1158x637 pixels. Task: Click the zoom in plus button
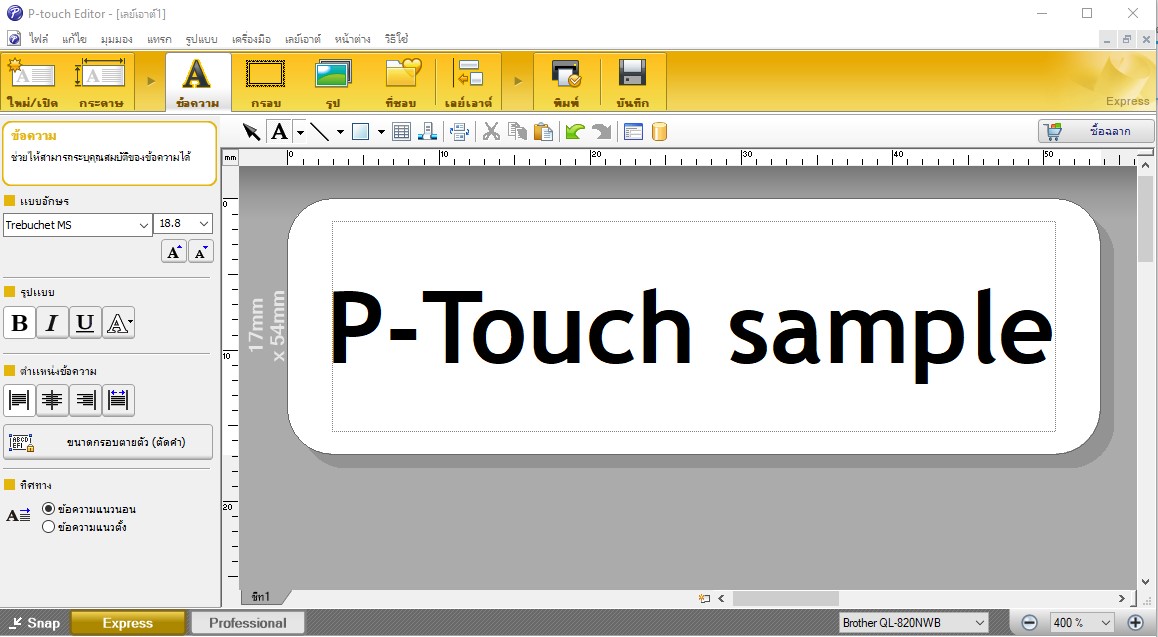[1135, 623]
